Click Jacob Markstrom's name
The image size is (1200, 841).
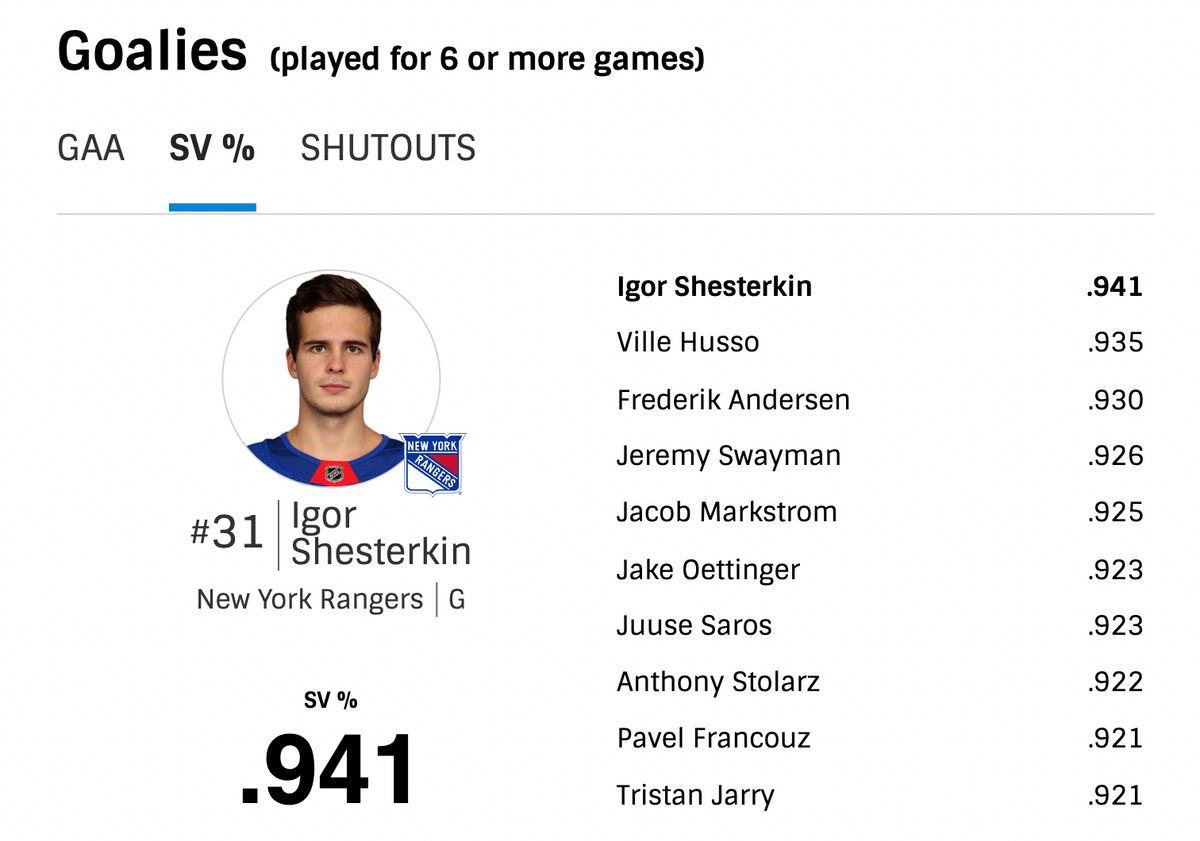[727, 512]
